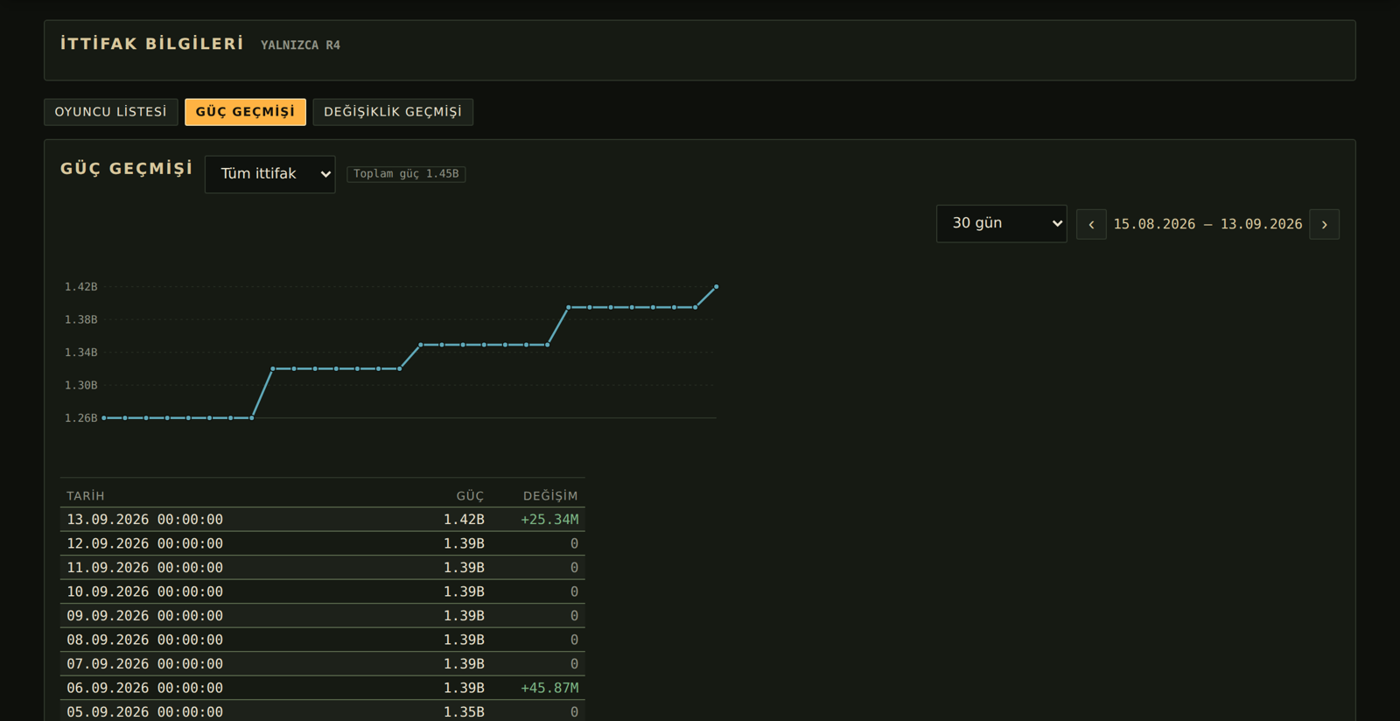Image resolution: width=1400 pixels, height=721 pixels.
Task: Select row 11.09.2026 00:00:00
Action: (322, 568)
